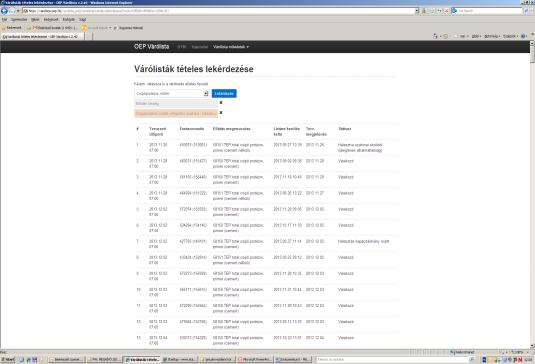The image size is (535, 364).
Task: Click the Státusz column header
Action: coord(344,129)
